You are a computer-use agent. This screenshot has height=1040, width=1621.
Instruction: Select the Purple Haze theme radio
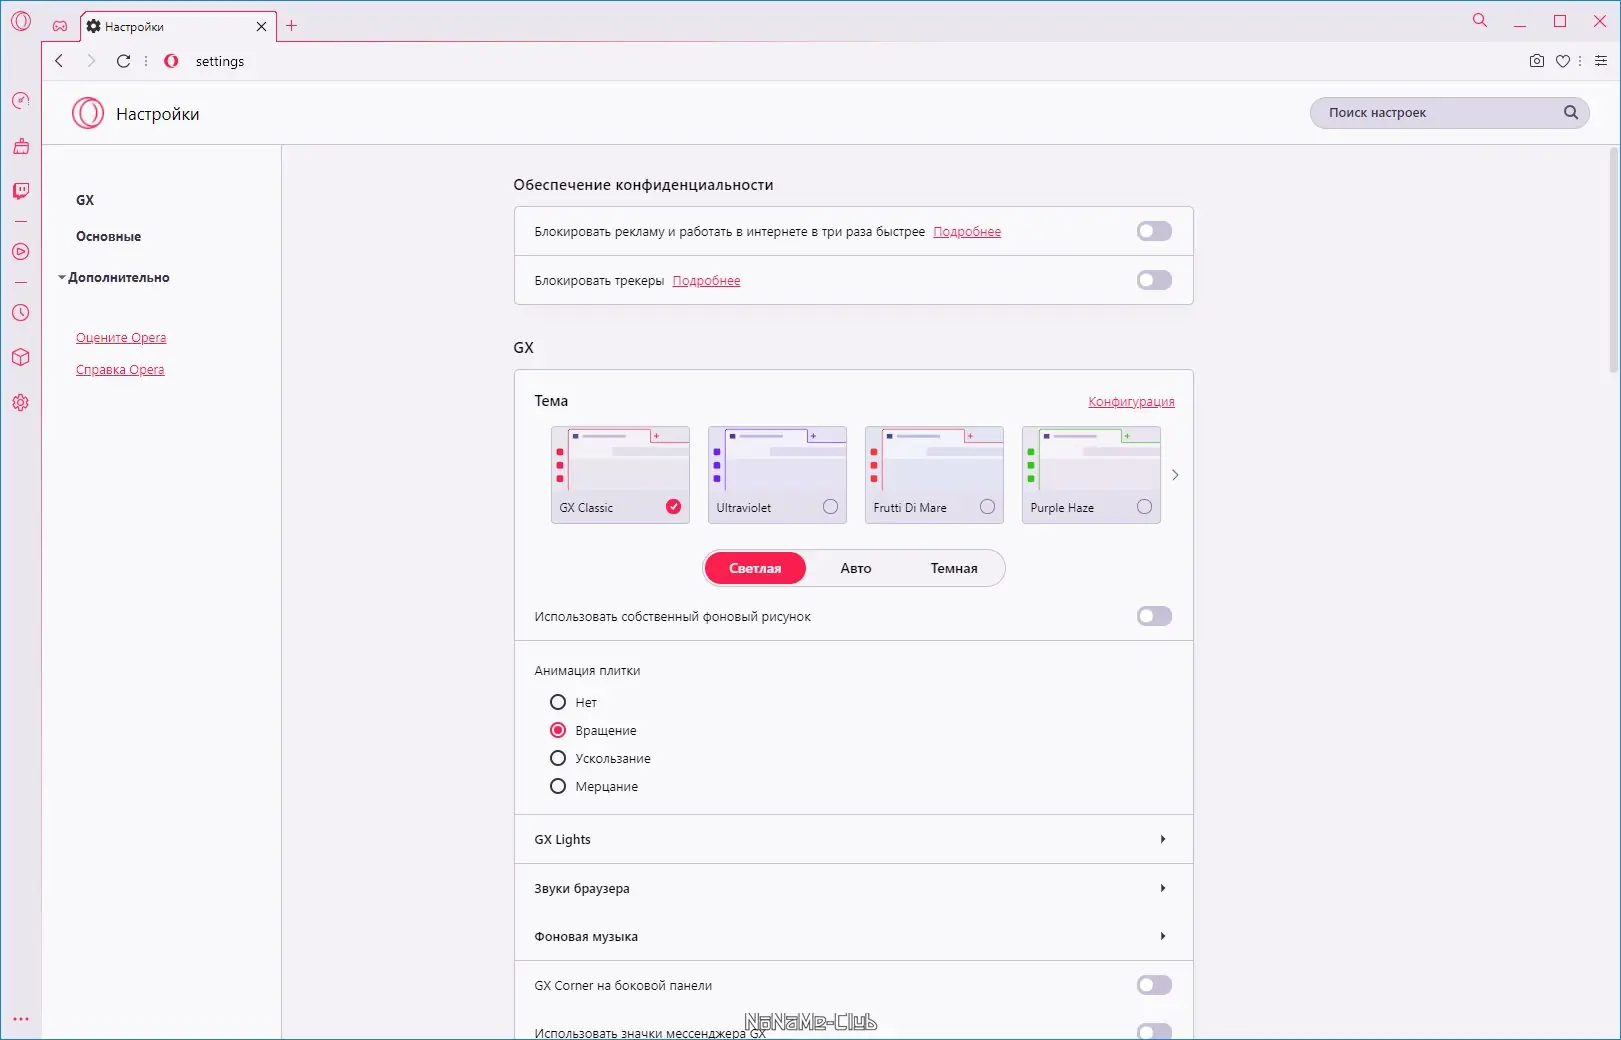pos(1145,507)
